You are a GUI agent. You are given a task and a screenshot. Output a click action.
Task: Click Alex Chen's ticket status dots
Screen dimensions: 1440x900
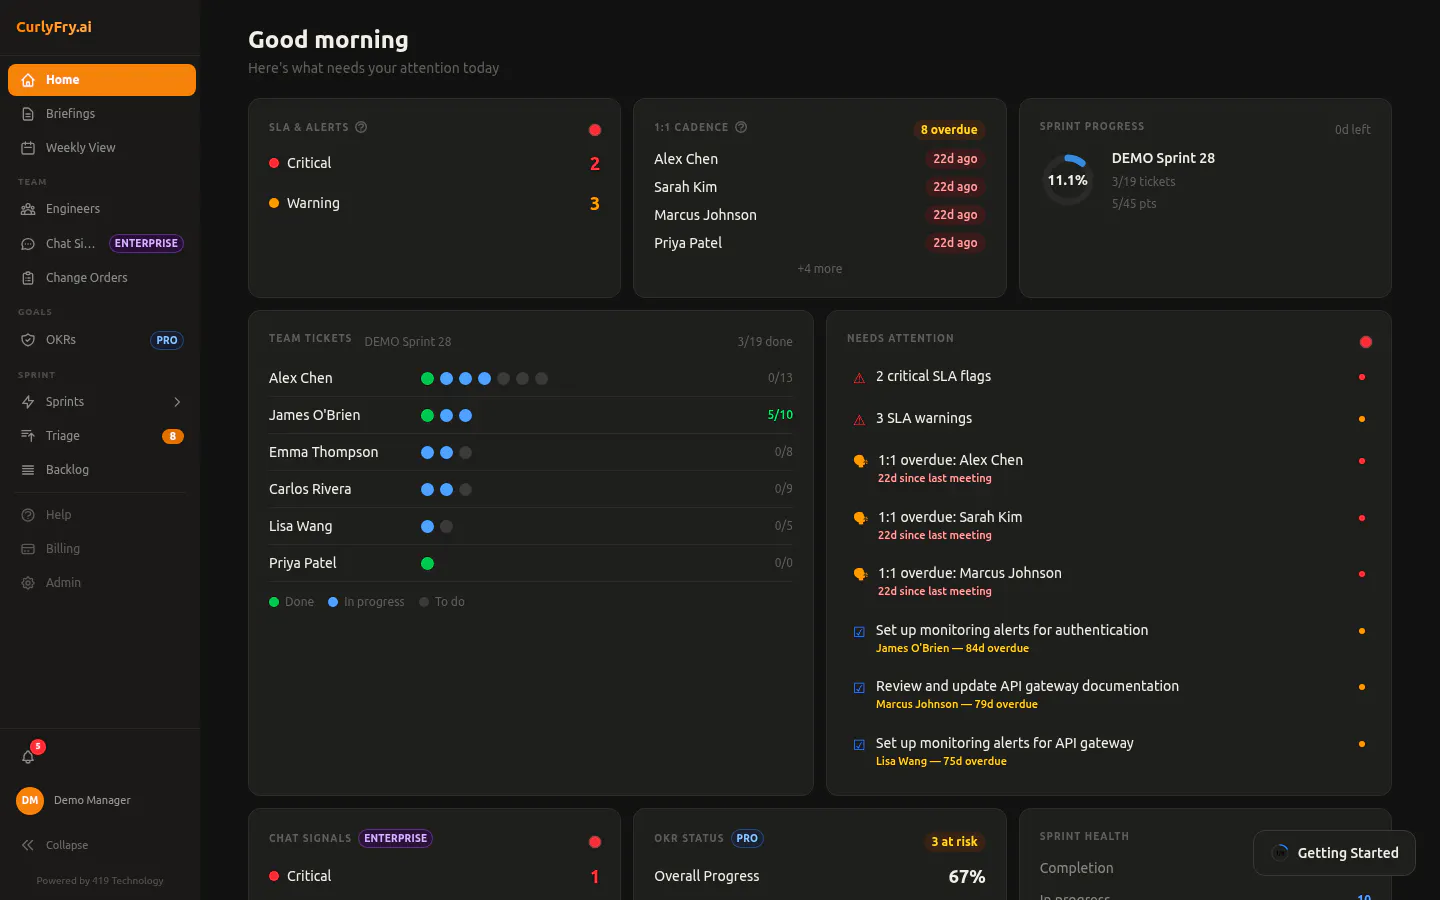click(484, 379)
